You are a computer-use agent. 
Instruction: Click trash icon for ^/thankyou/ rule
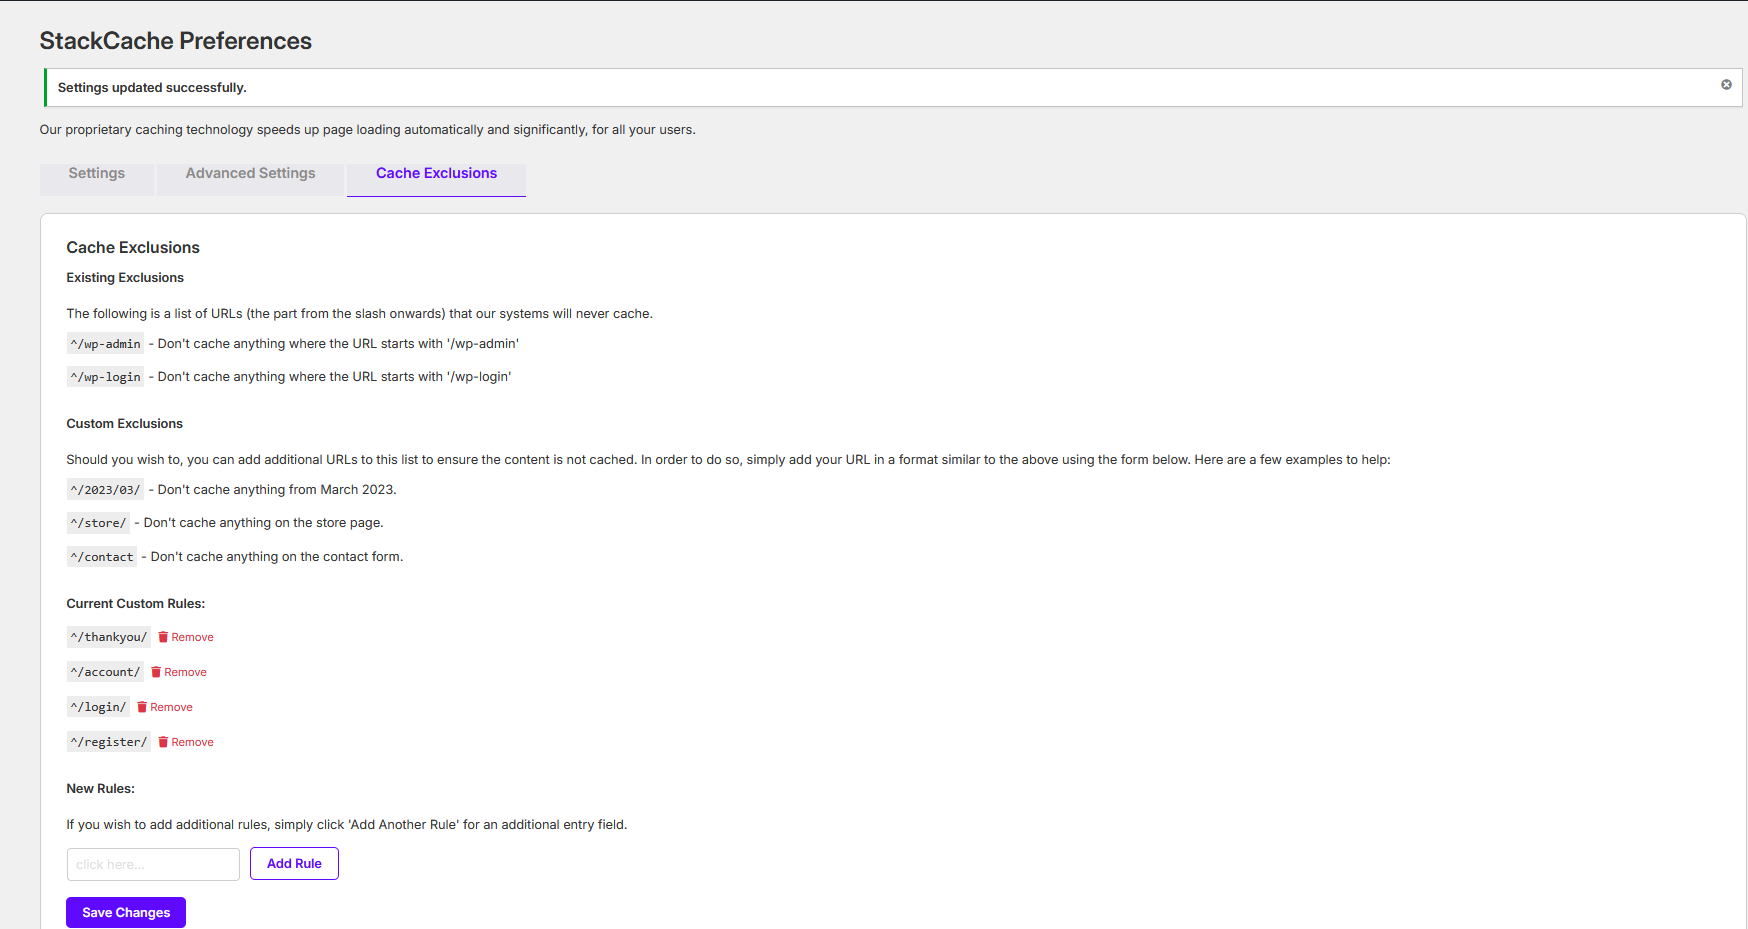(163, 637)
